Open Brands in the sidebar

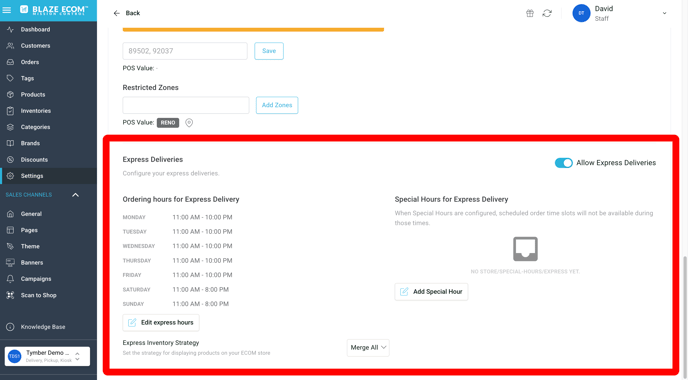point(30,143)
